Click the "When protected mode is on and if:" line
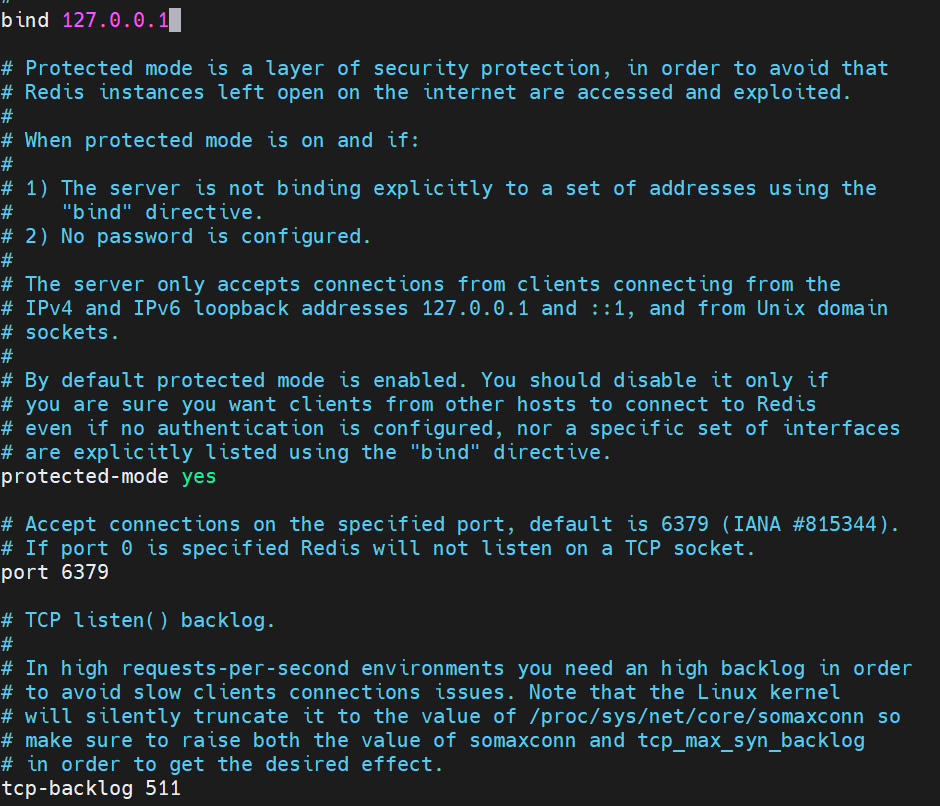The image size is (940, 806). pos(222,140)
